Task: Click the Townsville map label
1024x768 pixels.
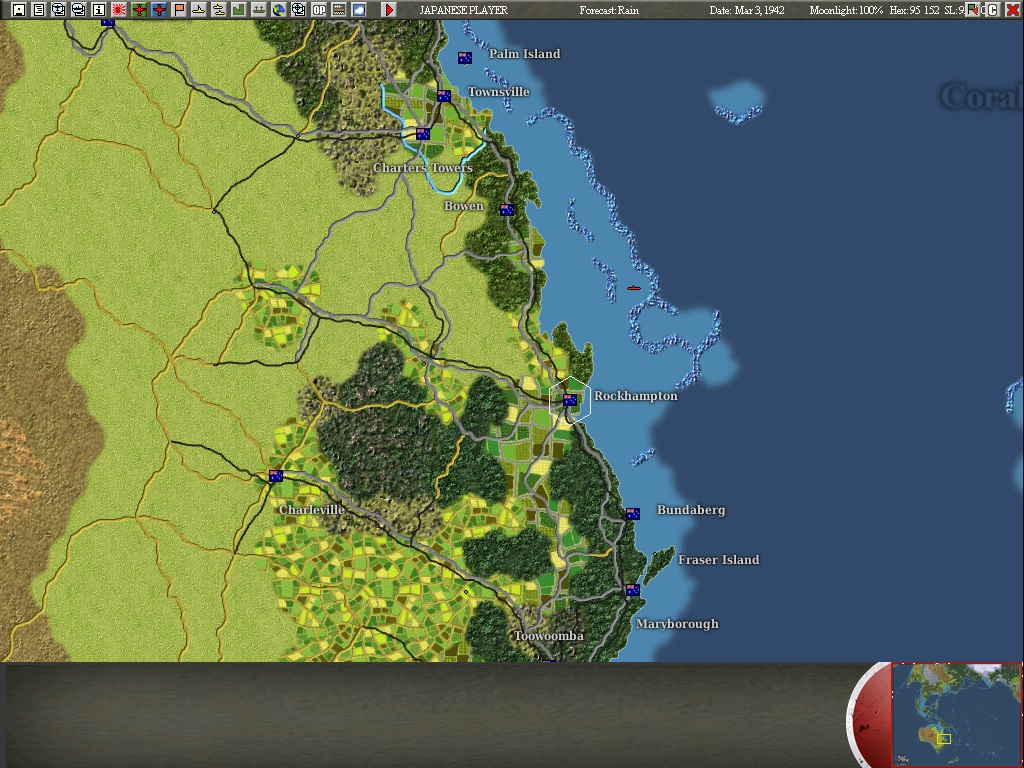Action: coord(498,91)
